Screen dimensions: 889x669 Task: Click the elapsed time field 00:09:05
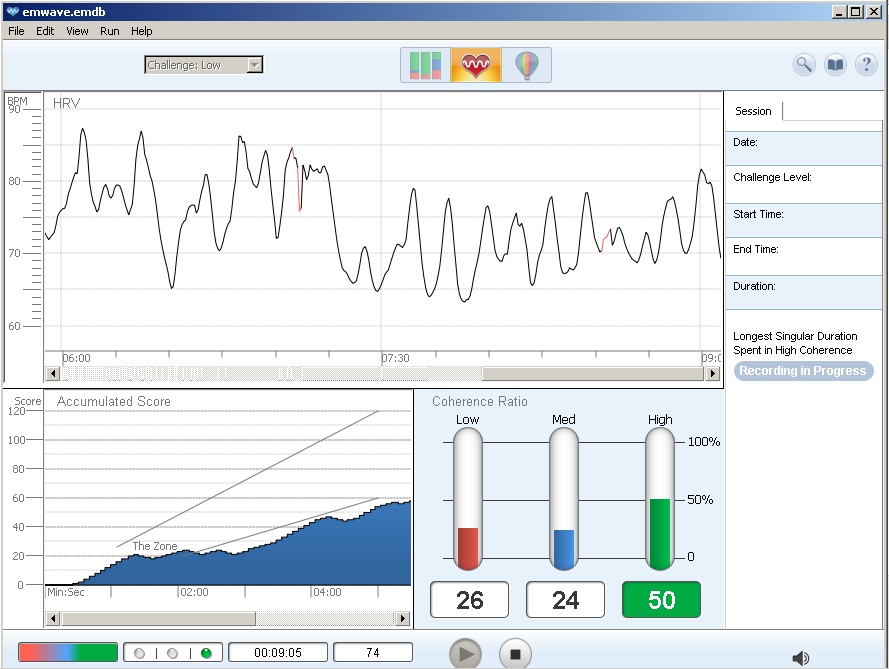tap(278, 653)
